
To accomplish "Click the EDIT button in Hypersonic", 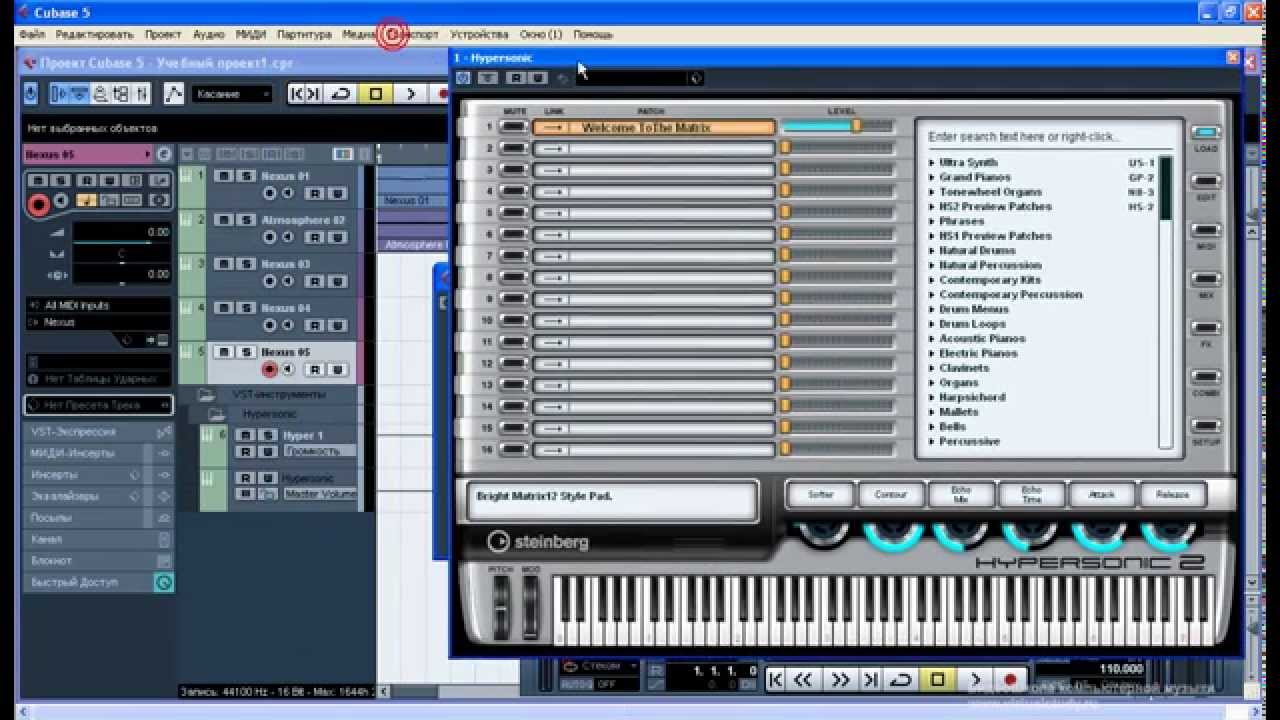I will 1206,182.
